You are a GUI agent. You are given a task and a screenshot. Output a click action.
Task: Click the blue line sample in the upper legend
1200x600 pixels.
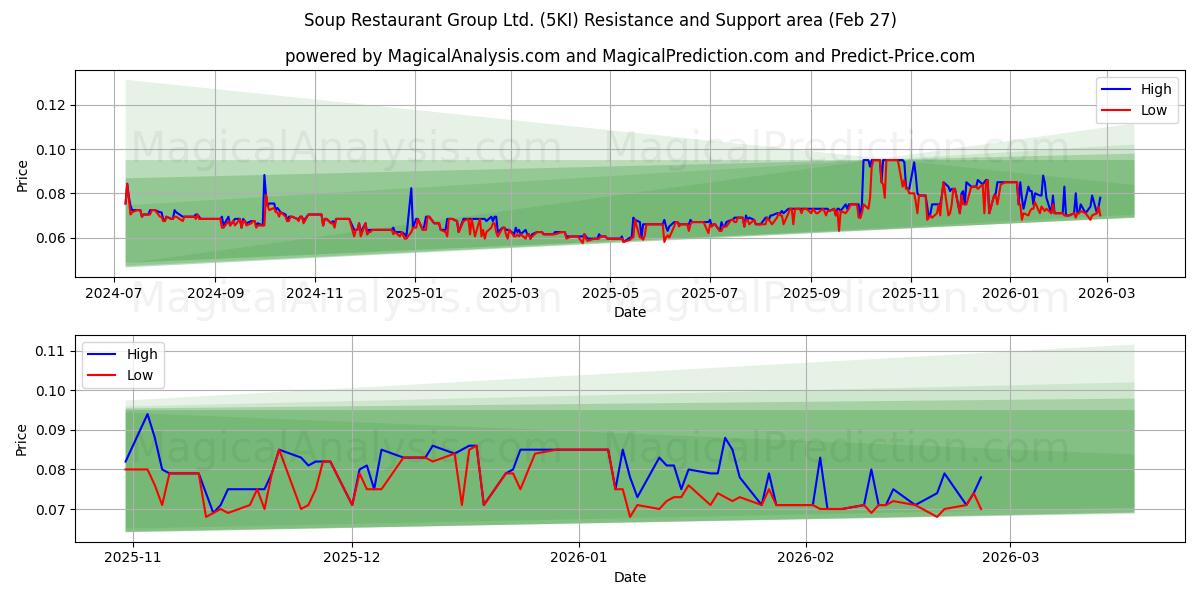[1117, 90]
